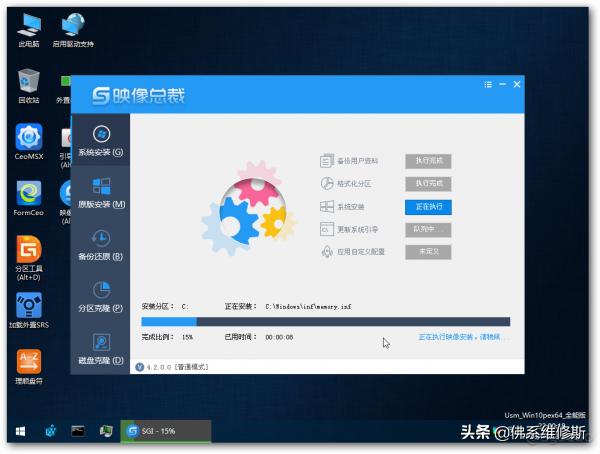Click the C:\Windows\inf file path text
The image size is (600, 454).
(308, 307)
